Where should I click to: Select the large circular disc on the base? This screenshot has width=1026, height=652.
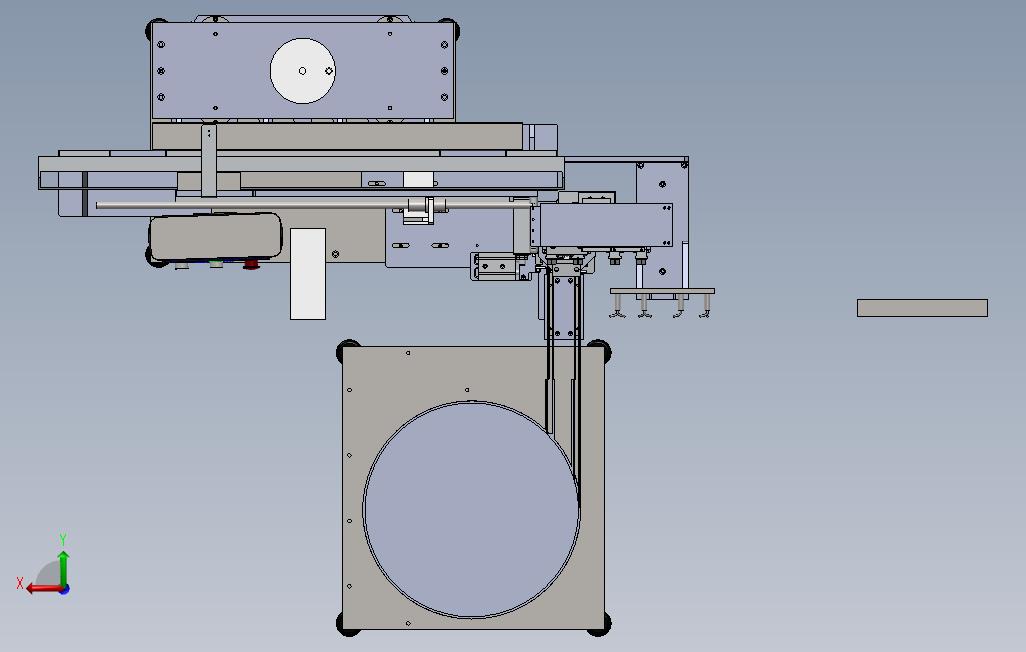471,510
